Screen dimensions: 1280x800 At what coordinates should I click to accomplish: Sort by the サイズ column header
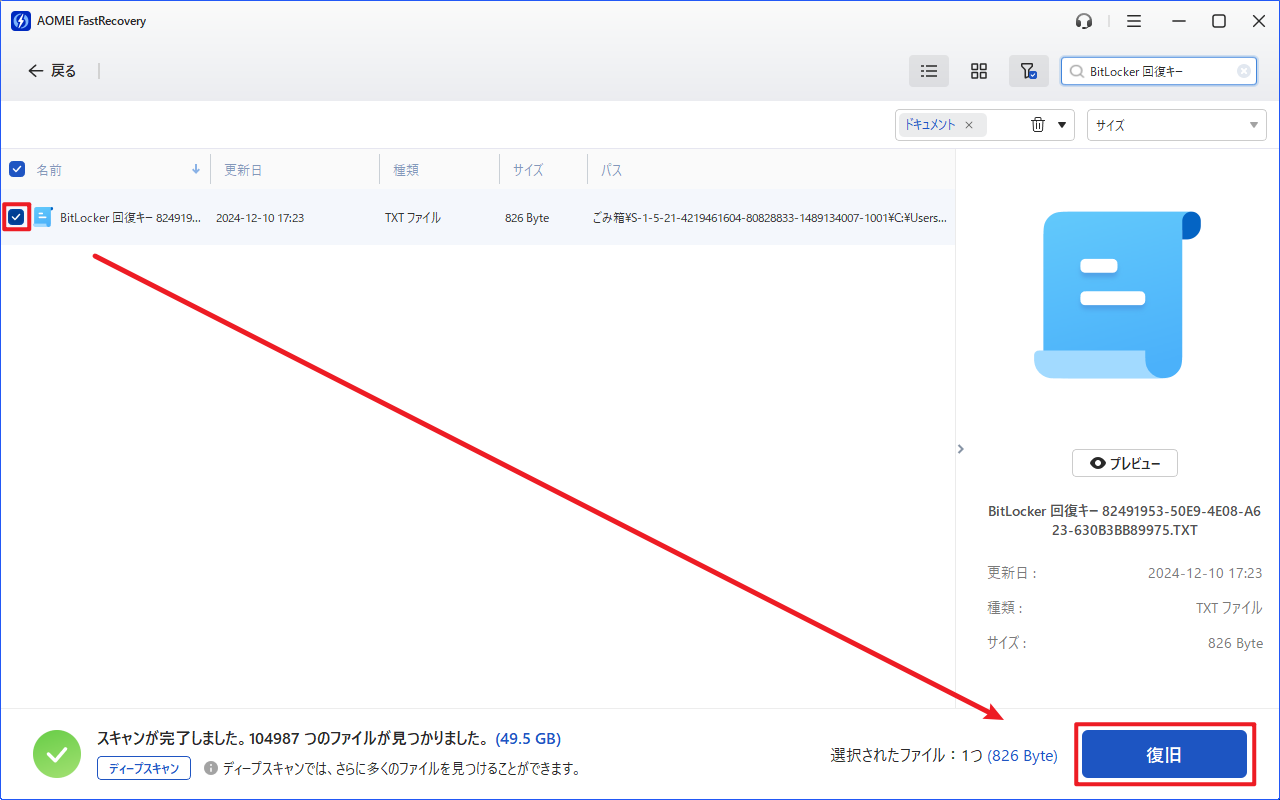click(x=528, y=170)
